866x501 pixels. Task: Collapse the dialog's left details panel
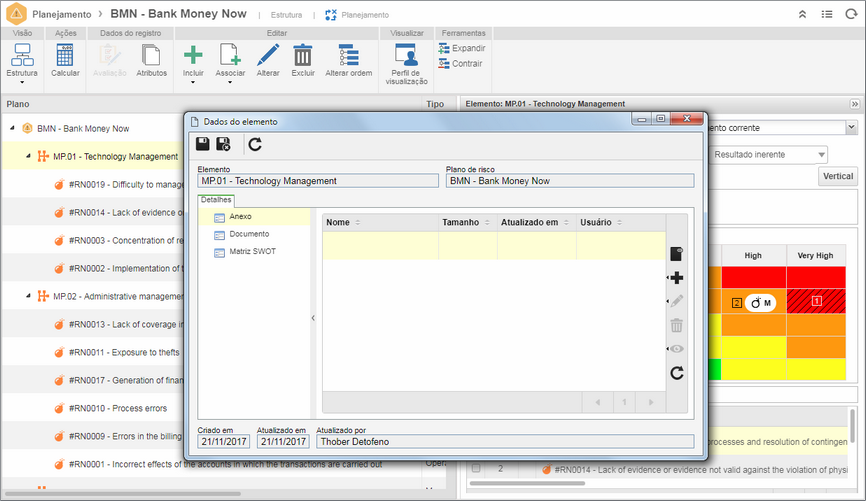tap(313, 318)
